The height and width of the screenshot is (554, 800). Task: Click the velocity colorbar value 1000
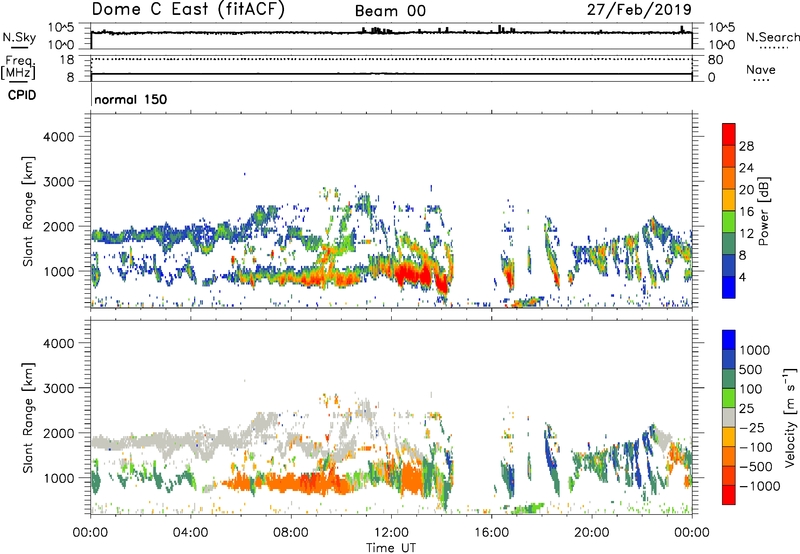pos(755,350)
